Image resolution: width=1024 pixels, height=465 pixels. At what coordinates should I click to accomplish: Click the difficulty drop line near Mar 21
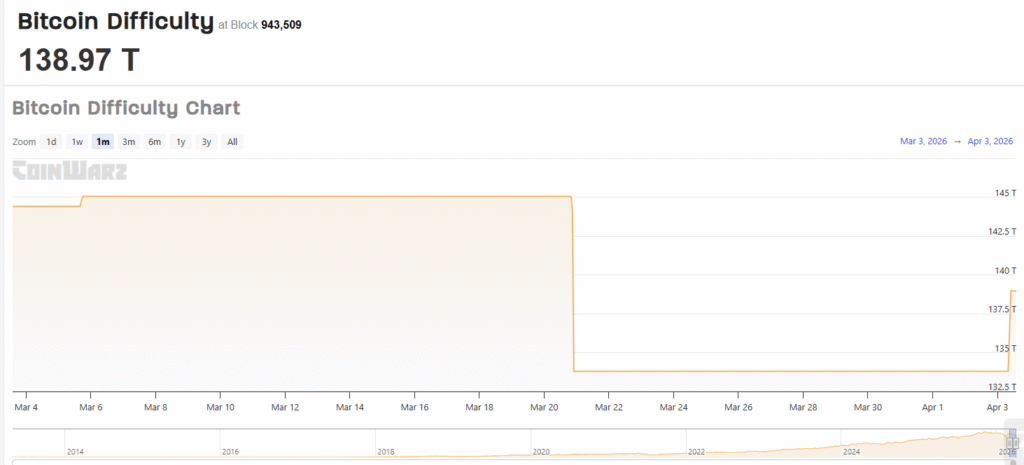pyautogui.click(x=573, y=285)
